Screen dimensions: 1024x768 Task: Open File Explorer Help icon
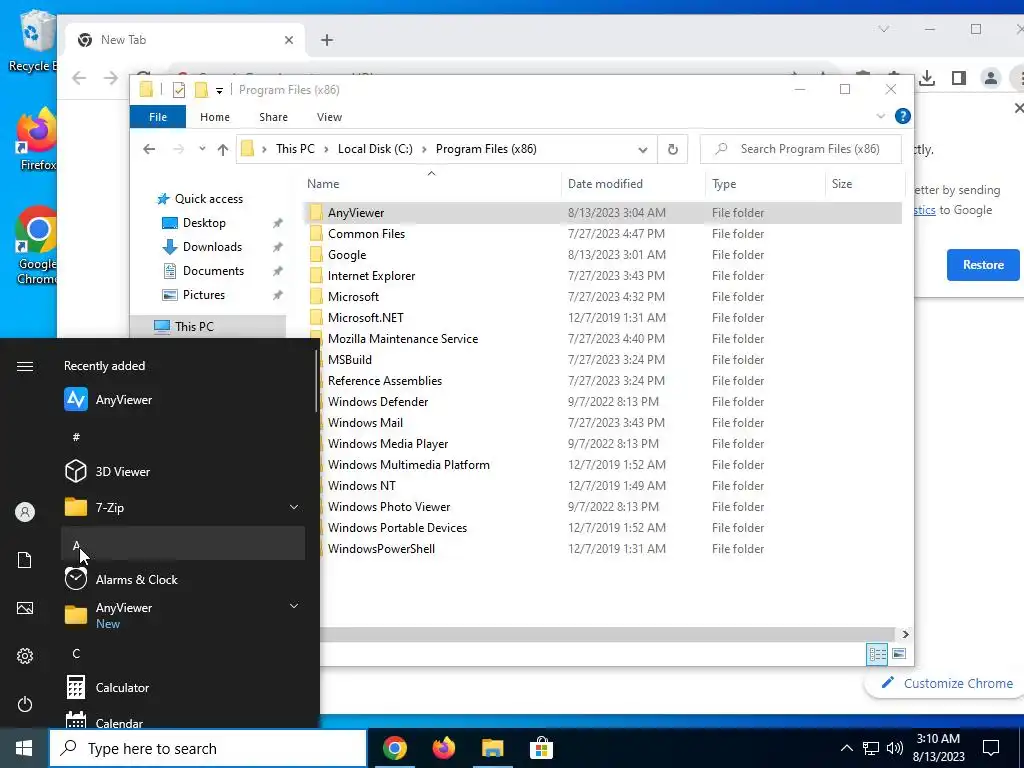point(903,116)
